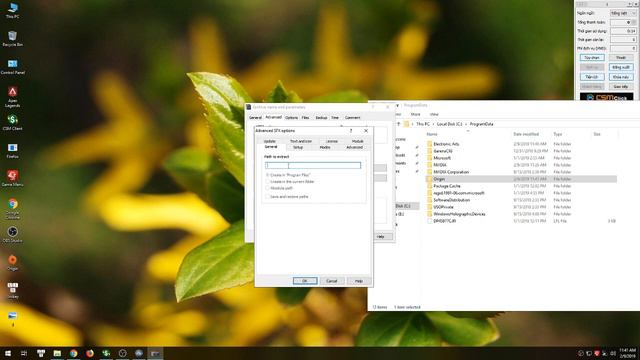Click Package Cache folder icon

[429, 186]
